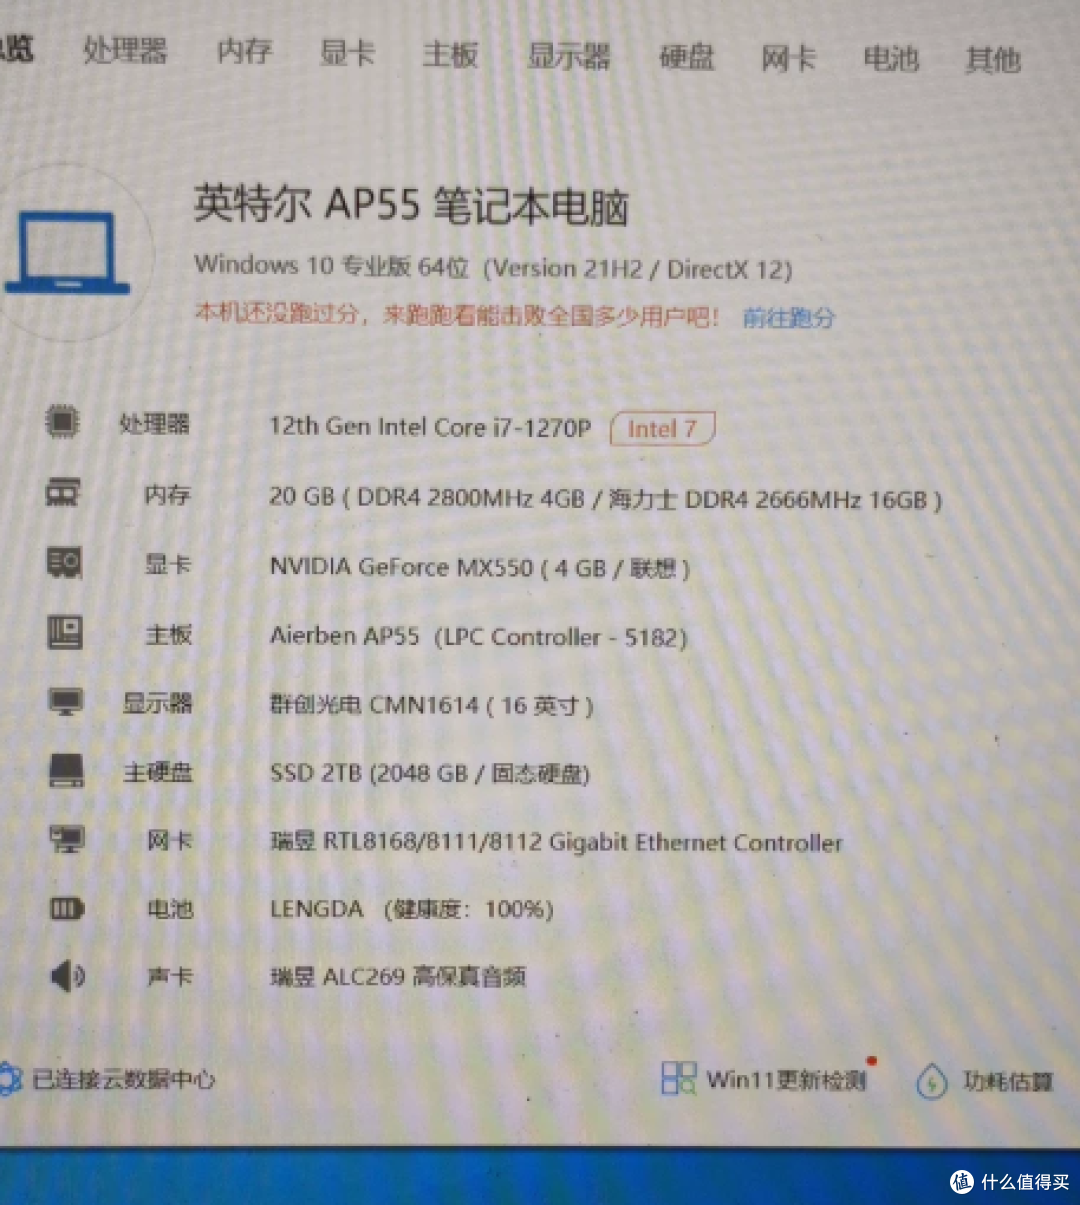Click the 处理器 row label

point(154,424)
